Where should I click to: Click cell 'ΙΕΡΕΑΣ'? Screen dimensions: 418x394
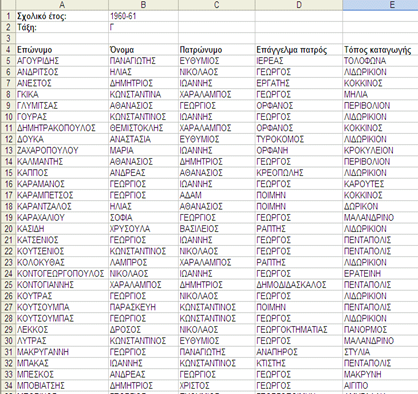[299, 61]
